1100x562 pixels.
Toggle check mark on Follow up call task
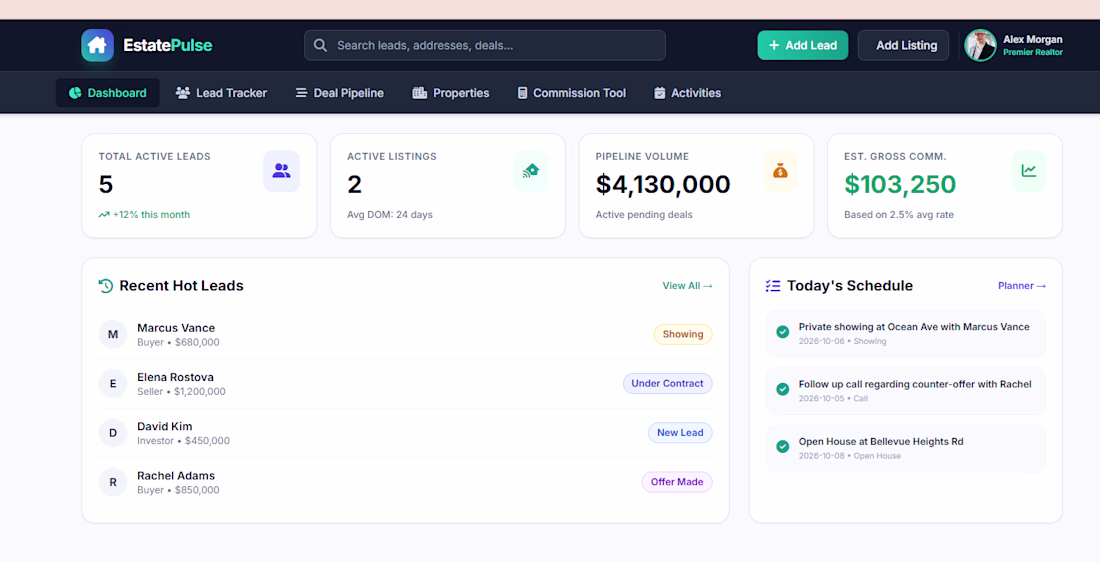coord(783,389)
